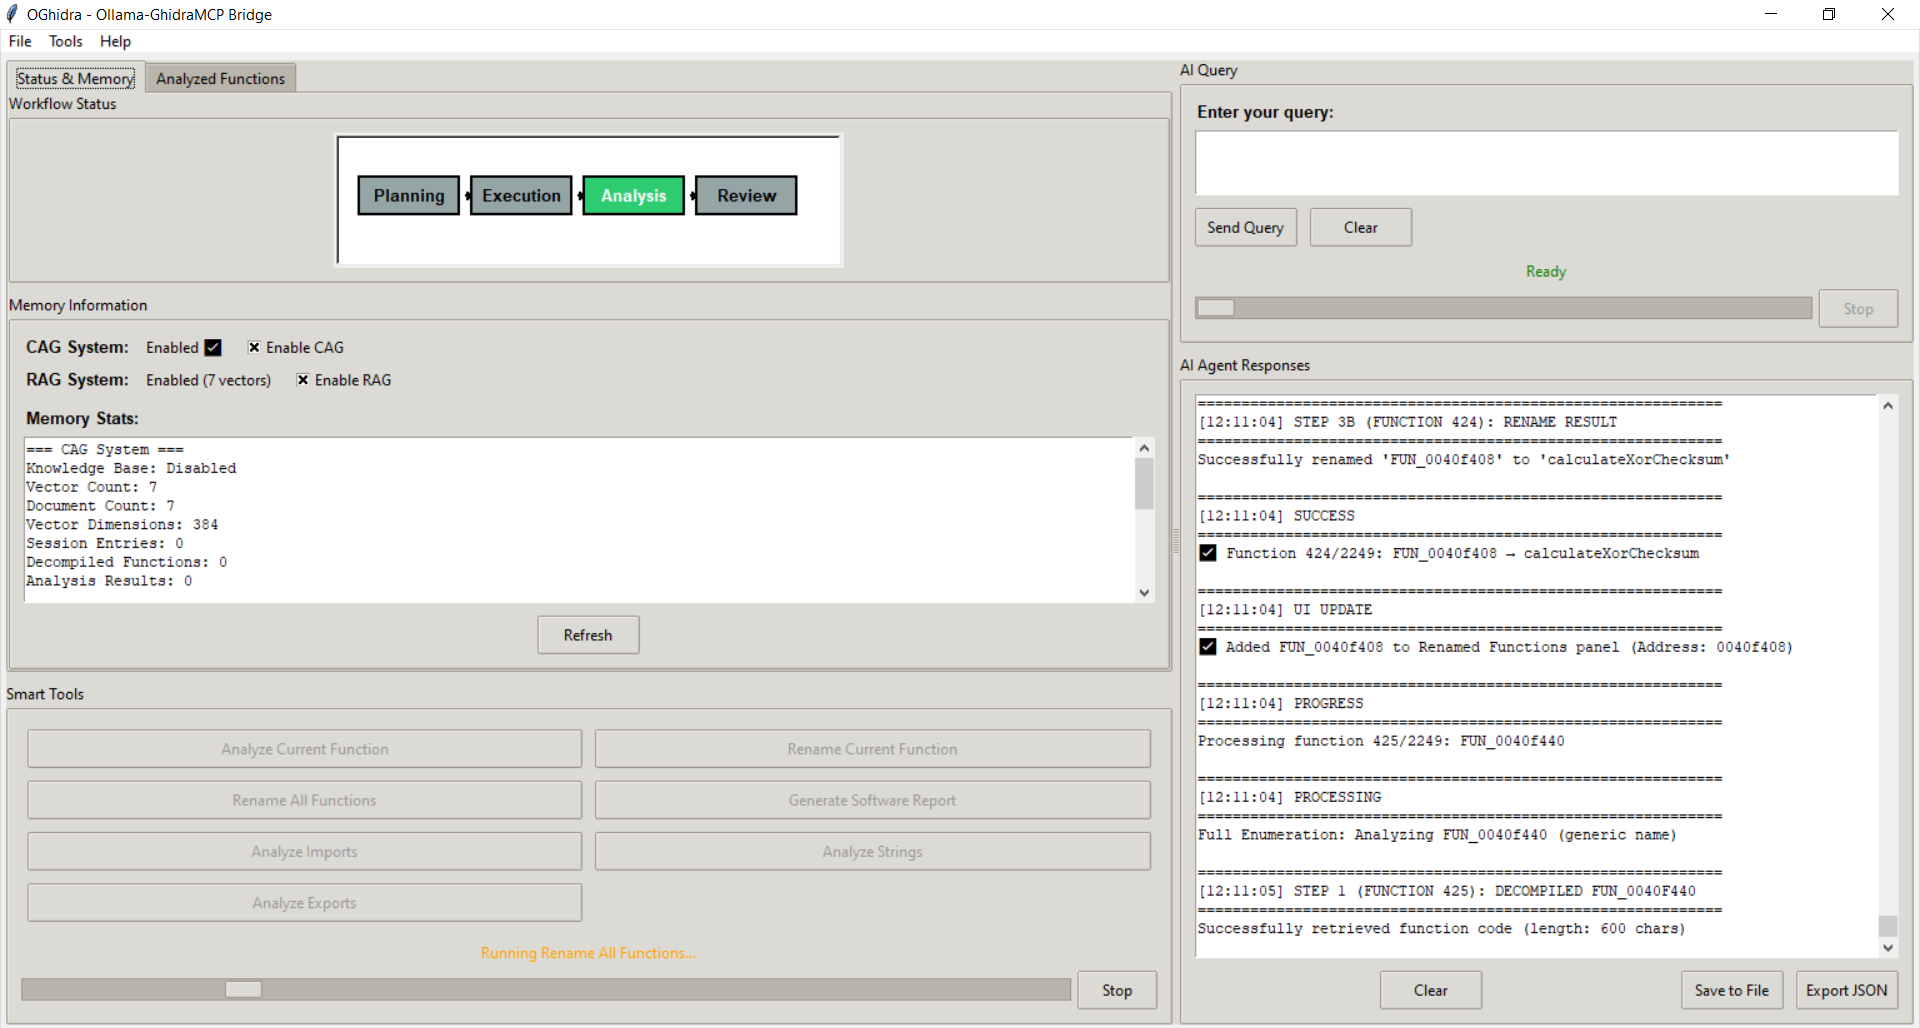Click the Enter your query text field
This screenshot has width=1920, height=1028.
click(1546, 163)
